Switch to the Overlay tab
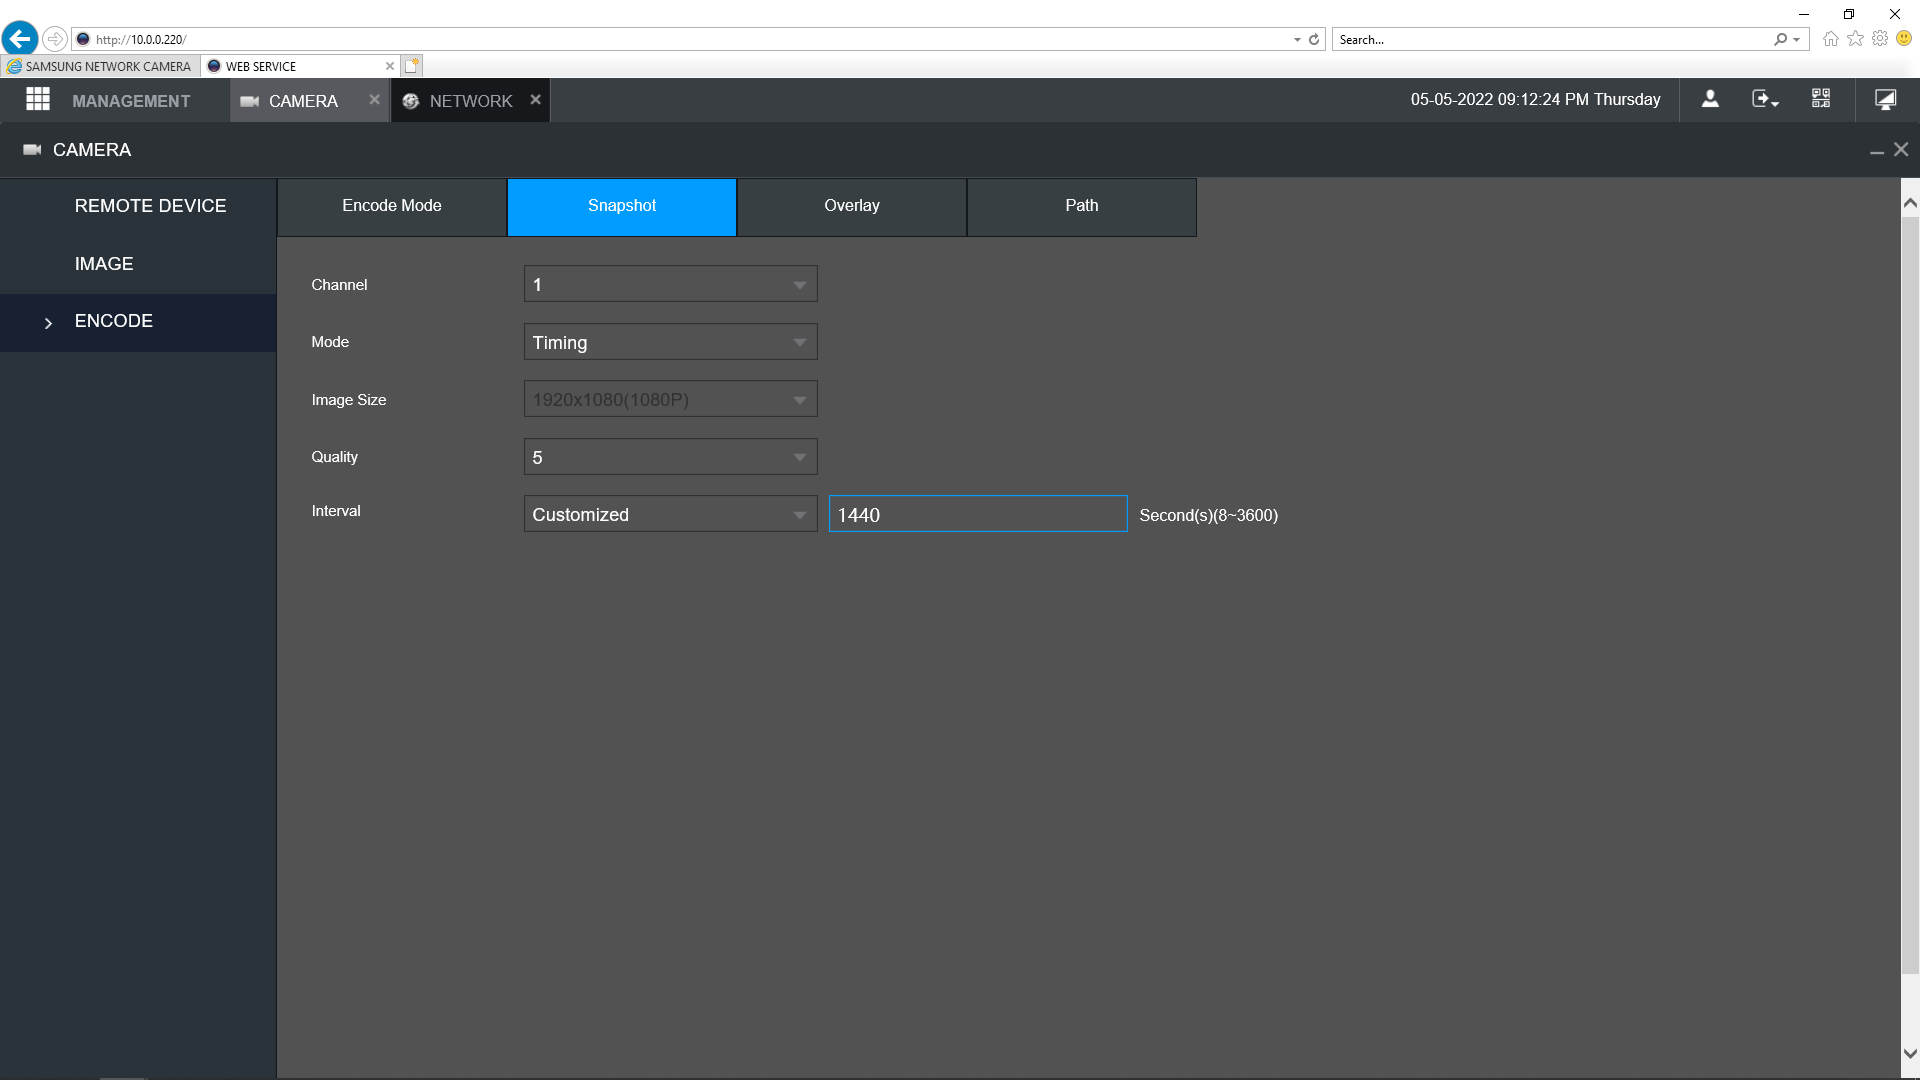The height and width of the screenshot is (1080, 1920). [852, 206]
